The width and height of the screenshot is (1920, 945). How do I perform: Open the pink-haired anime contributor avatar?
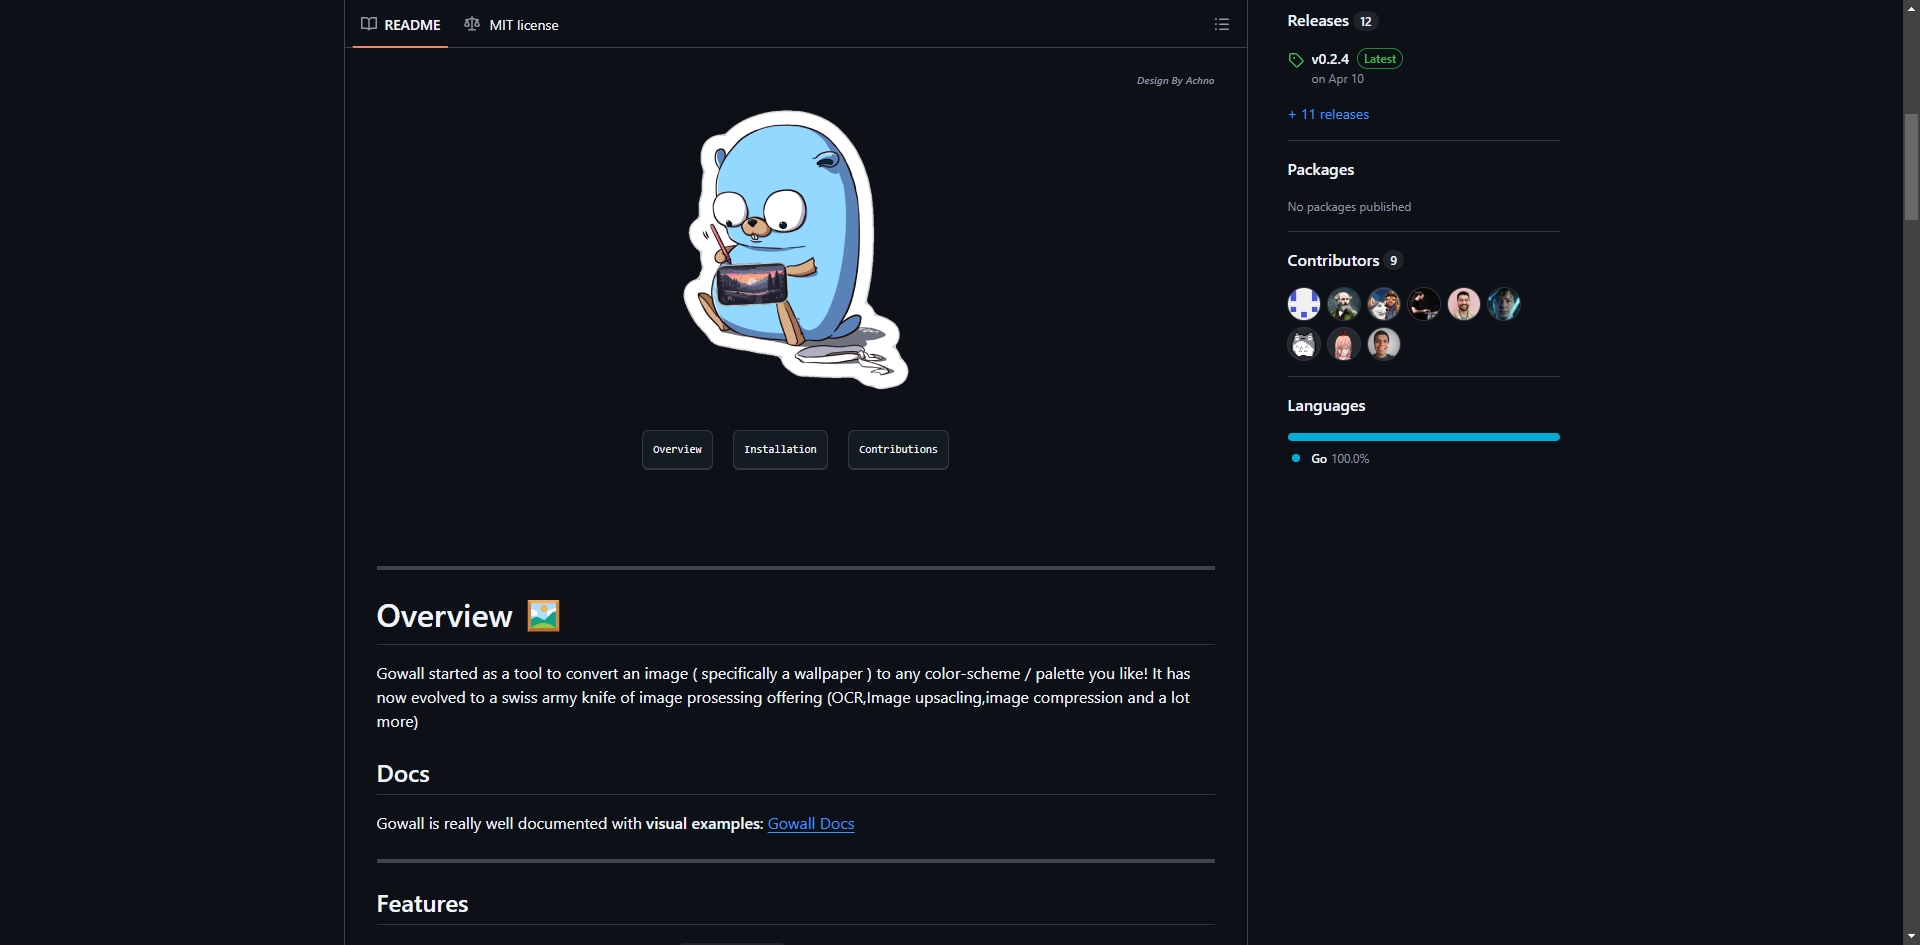click(1344, 344)
